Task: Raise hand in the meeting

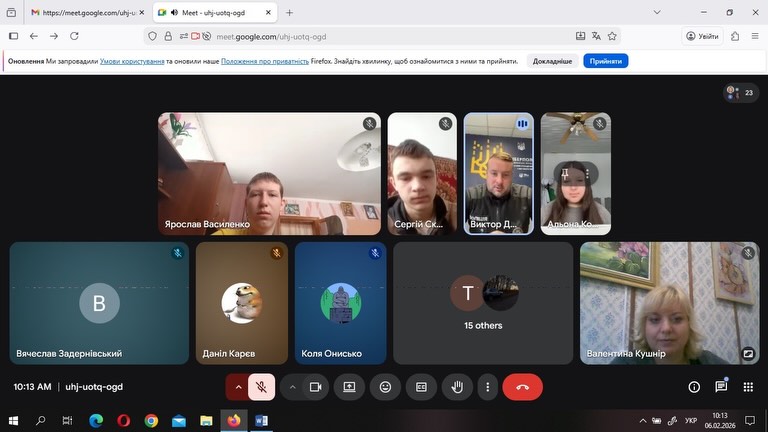Action: coord(457,387)
